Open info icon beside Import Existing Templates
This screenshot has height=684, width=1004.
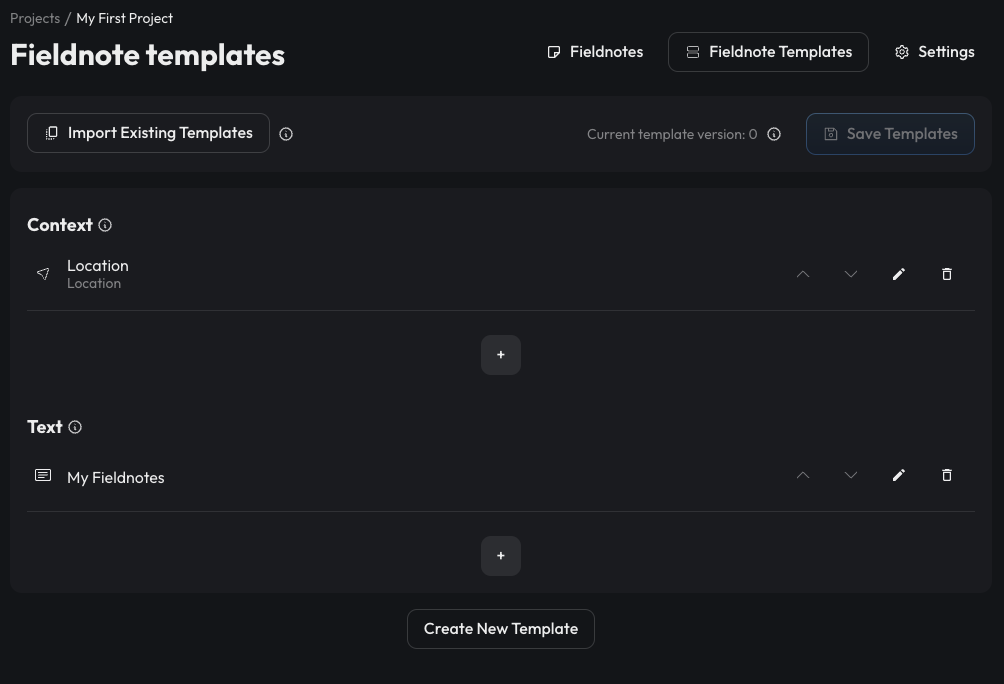tap(286, 134)
